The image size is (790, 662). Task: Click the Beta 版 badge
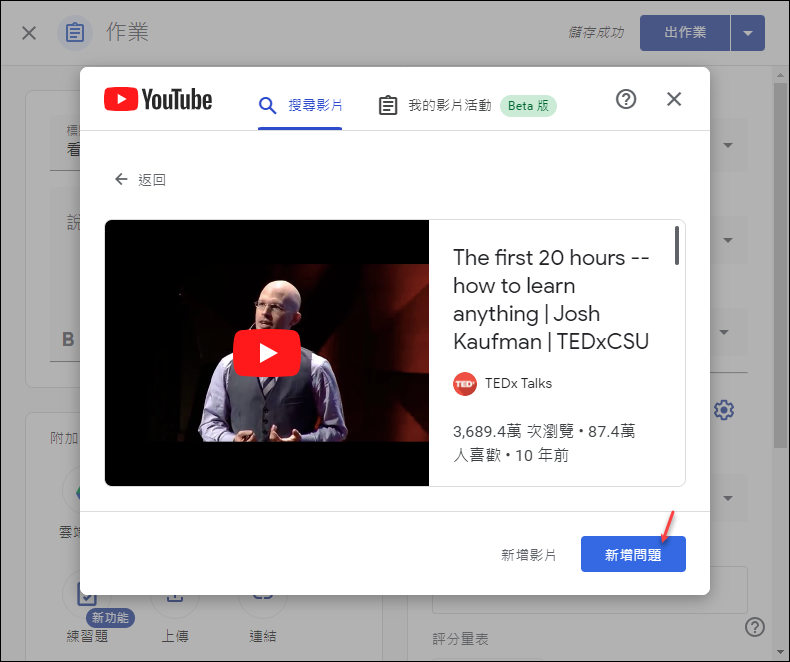pos(528,106)
